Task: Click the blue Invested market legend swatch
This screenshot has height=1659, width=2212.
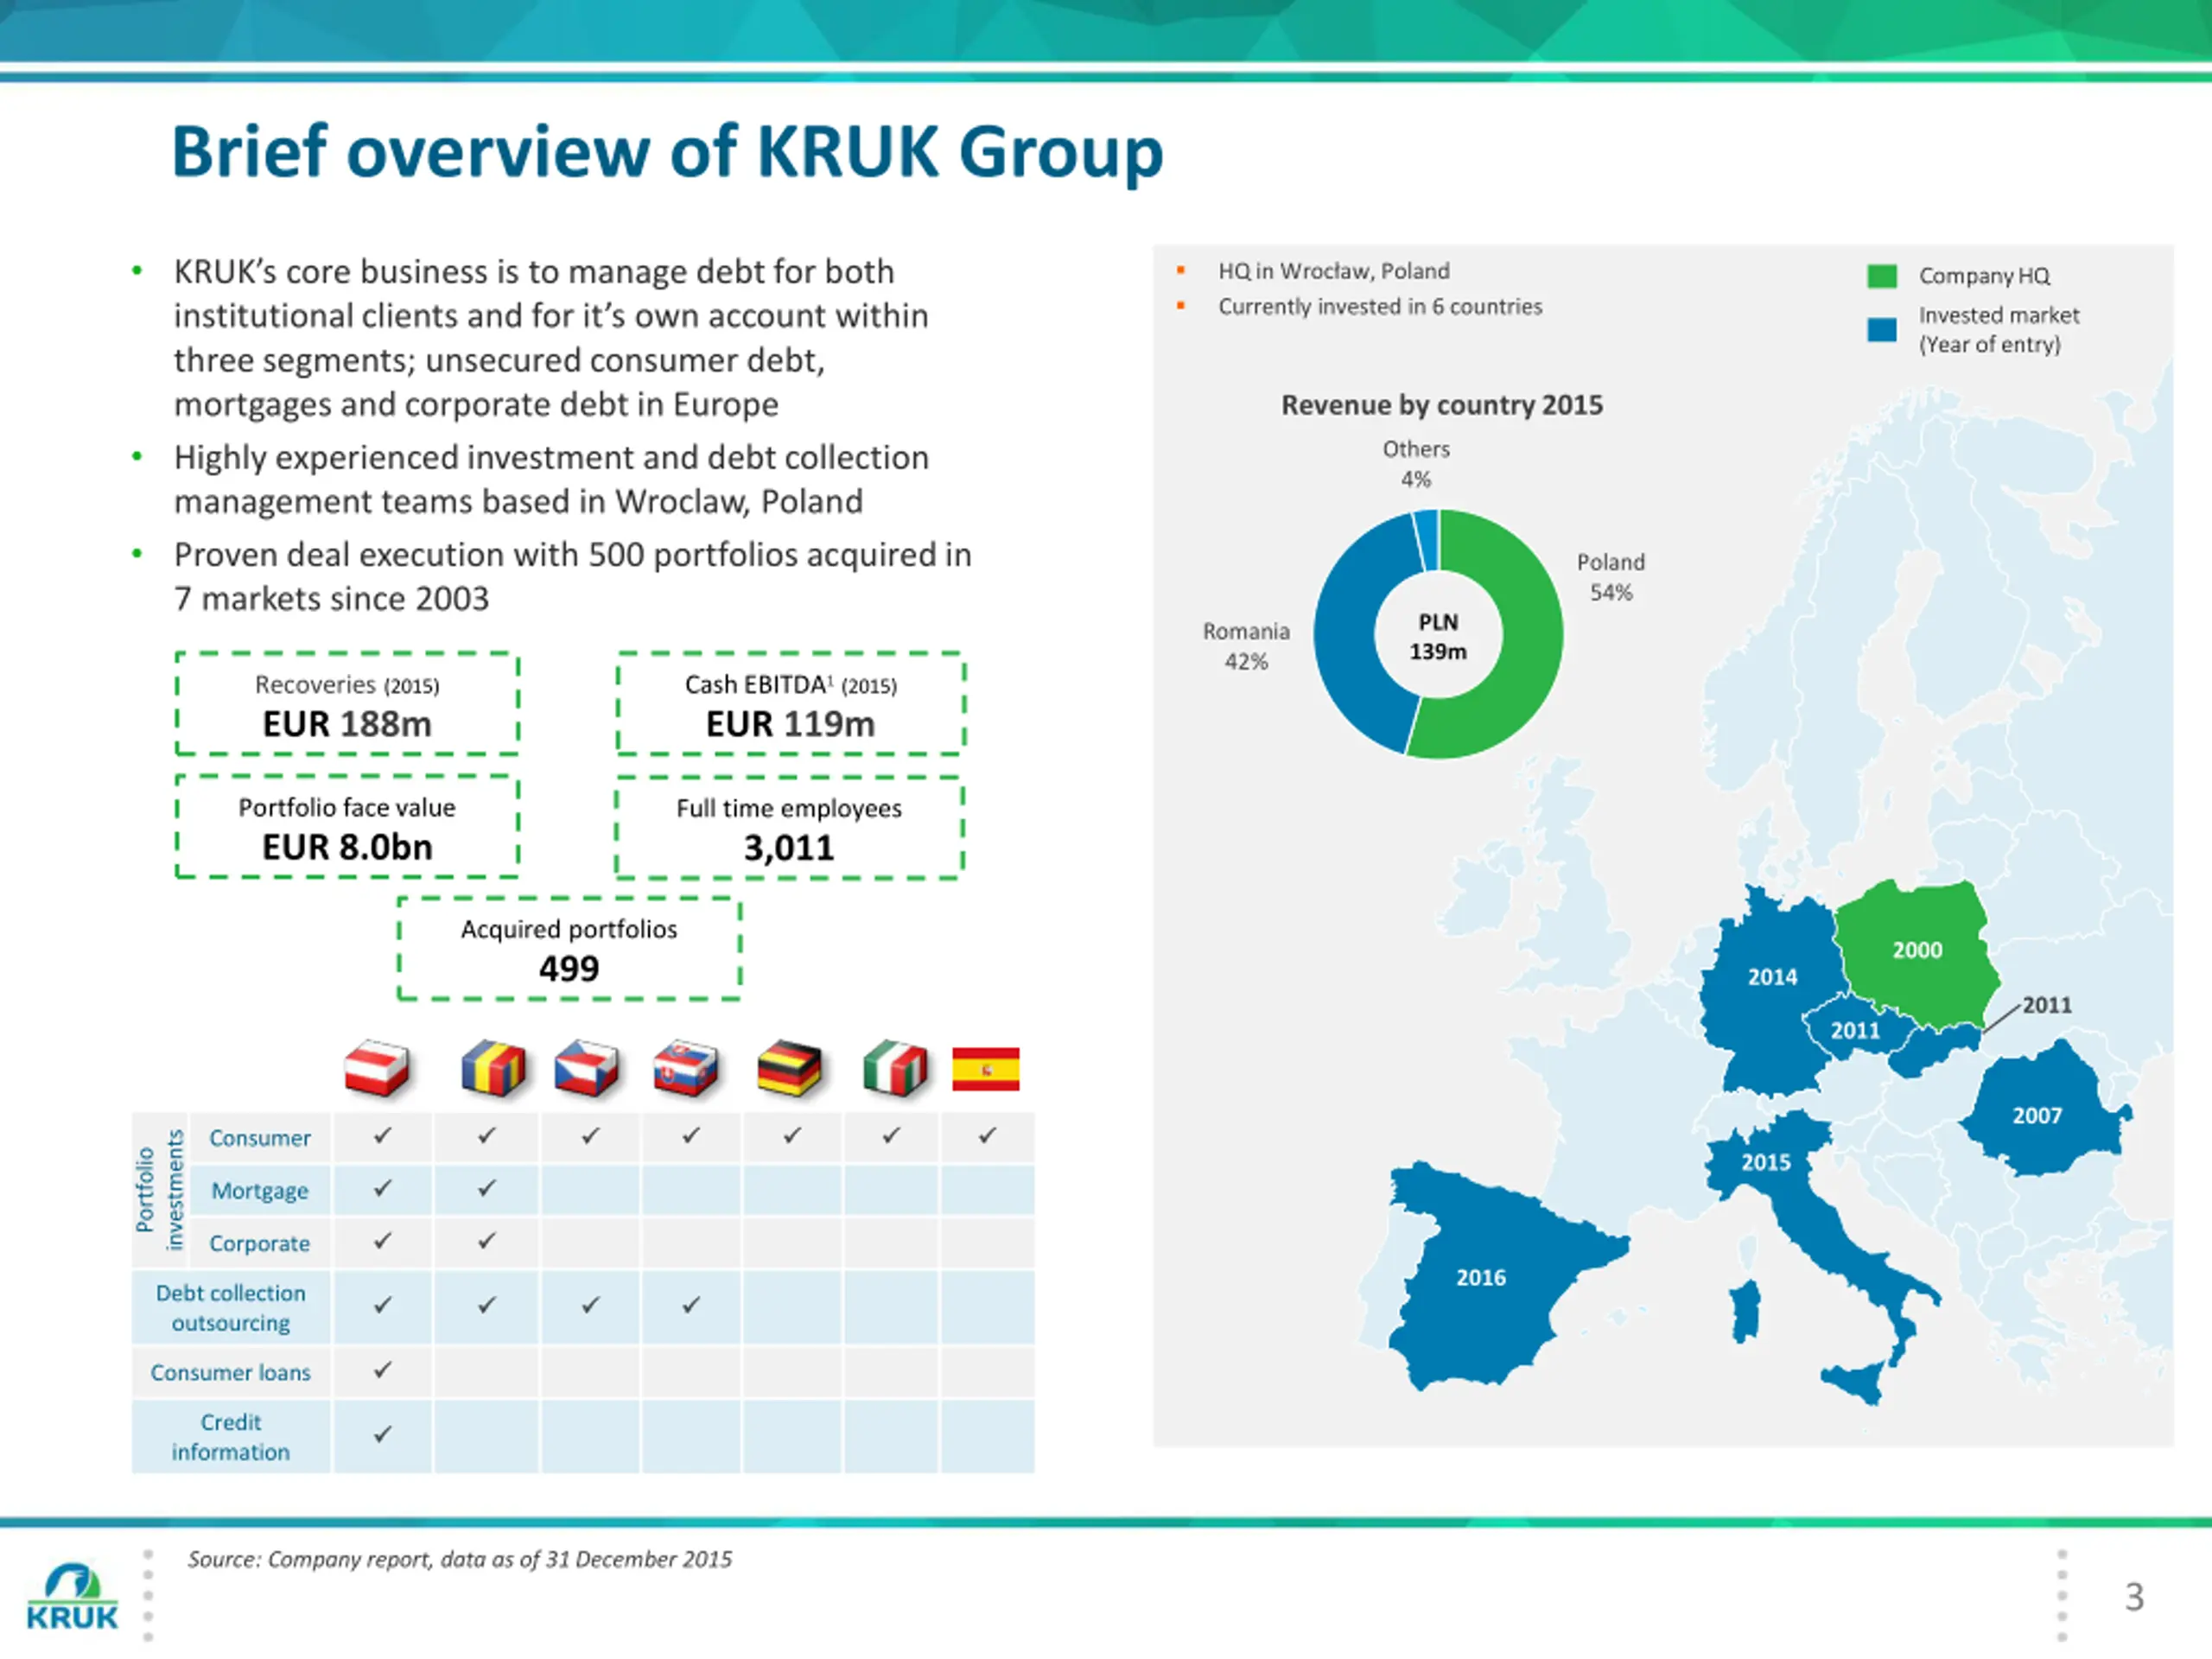Action: click(1882, 330)
